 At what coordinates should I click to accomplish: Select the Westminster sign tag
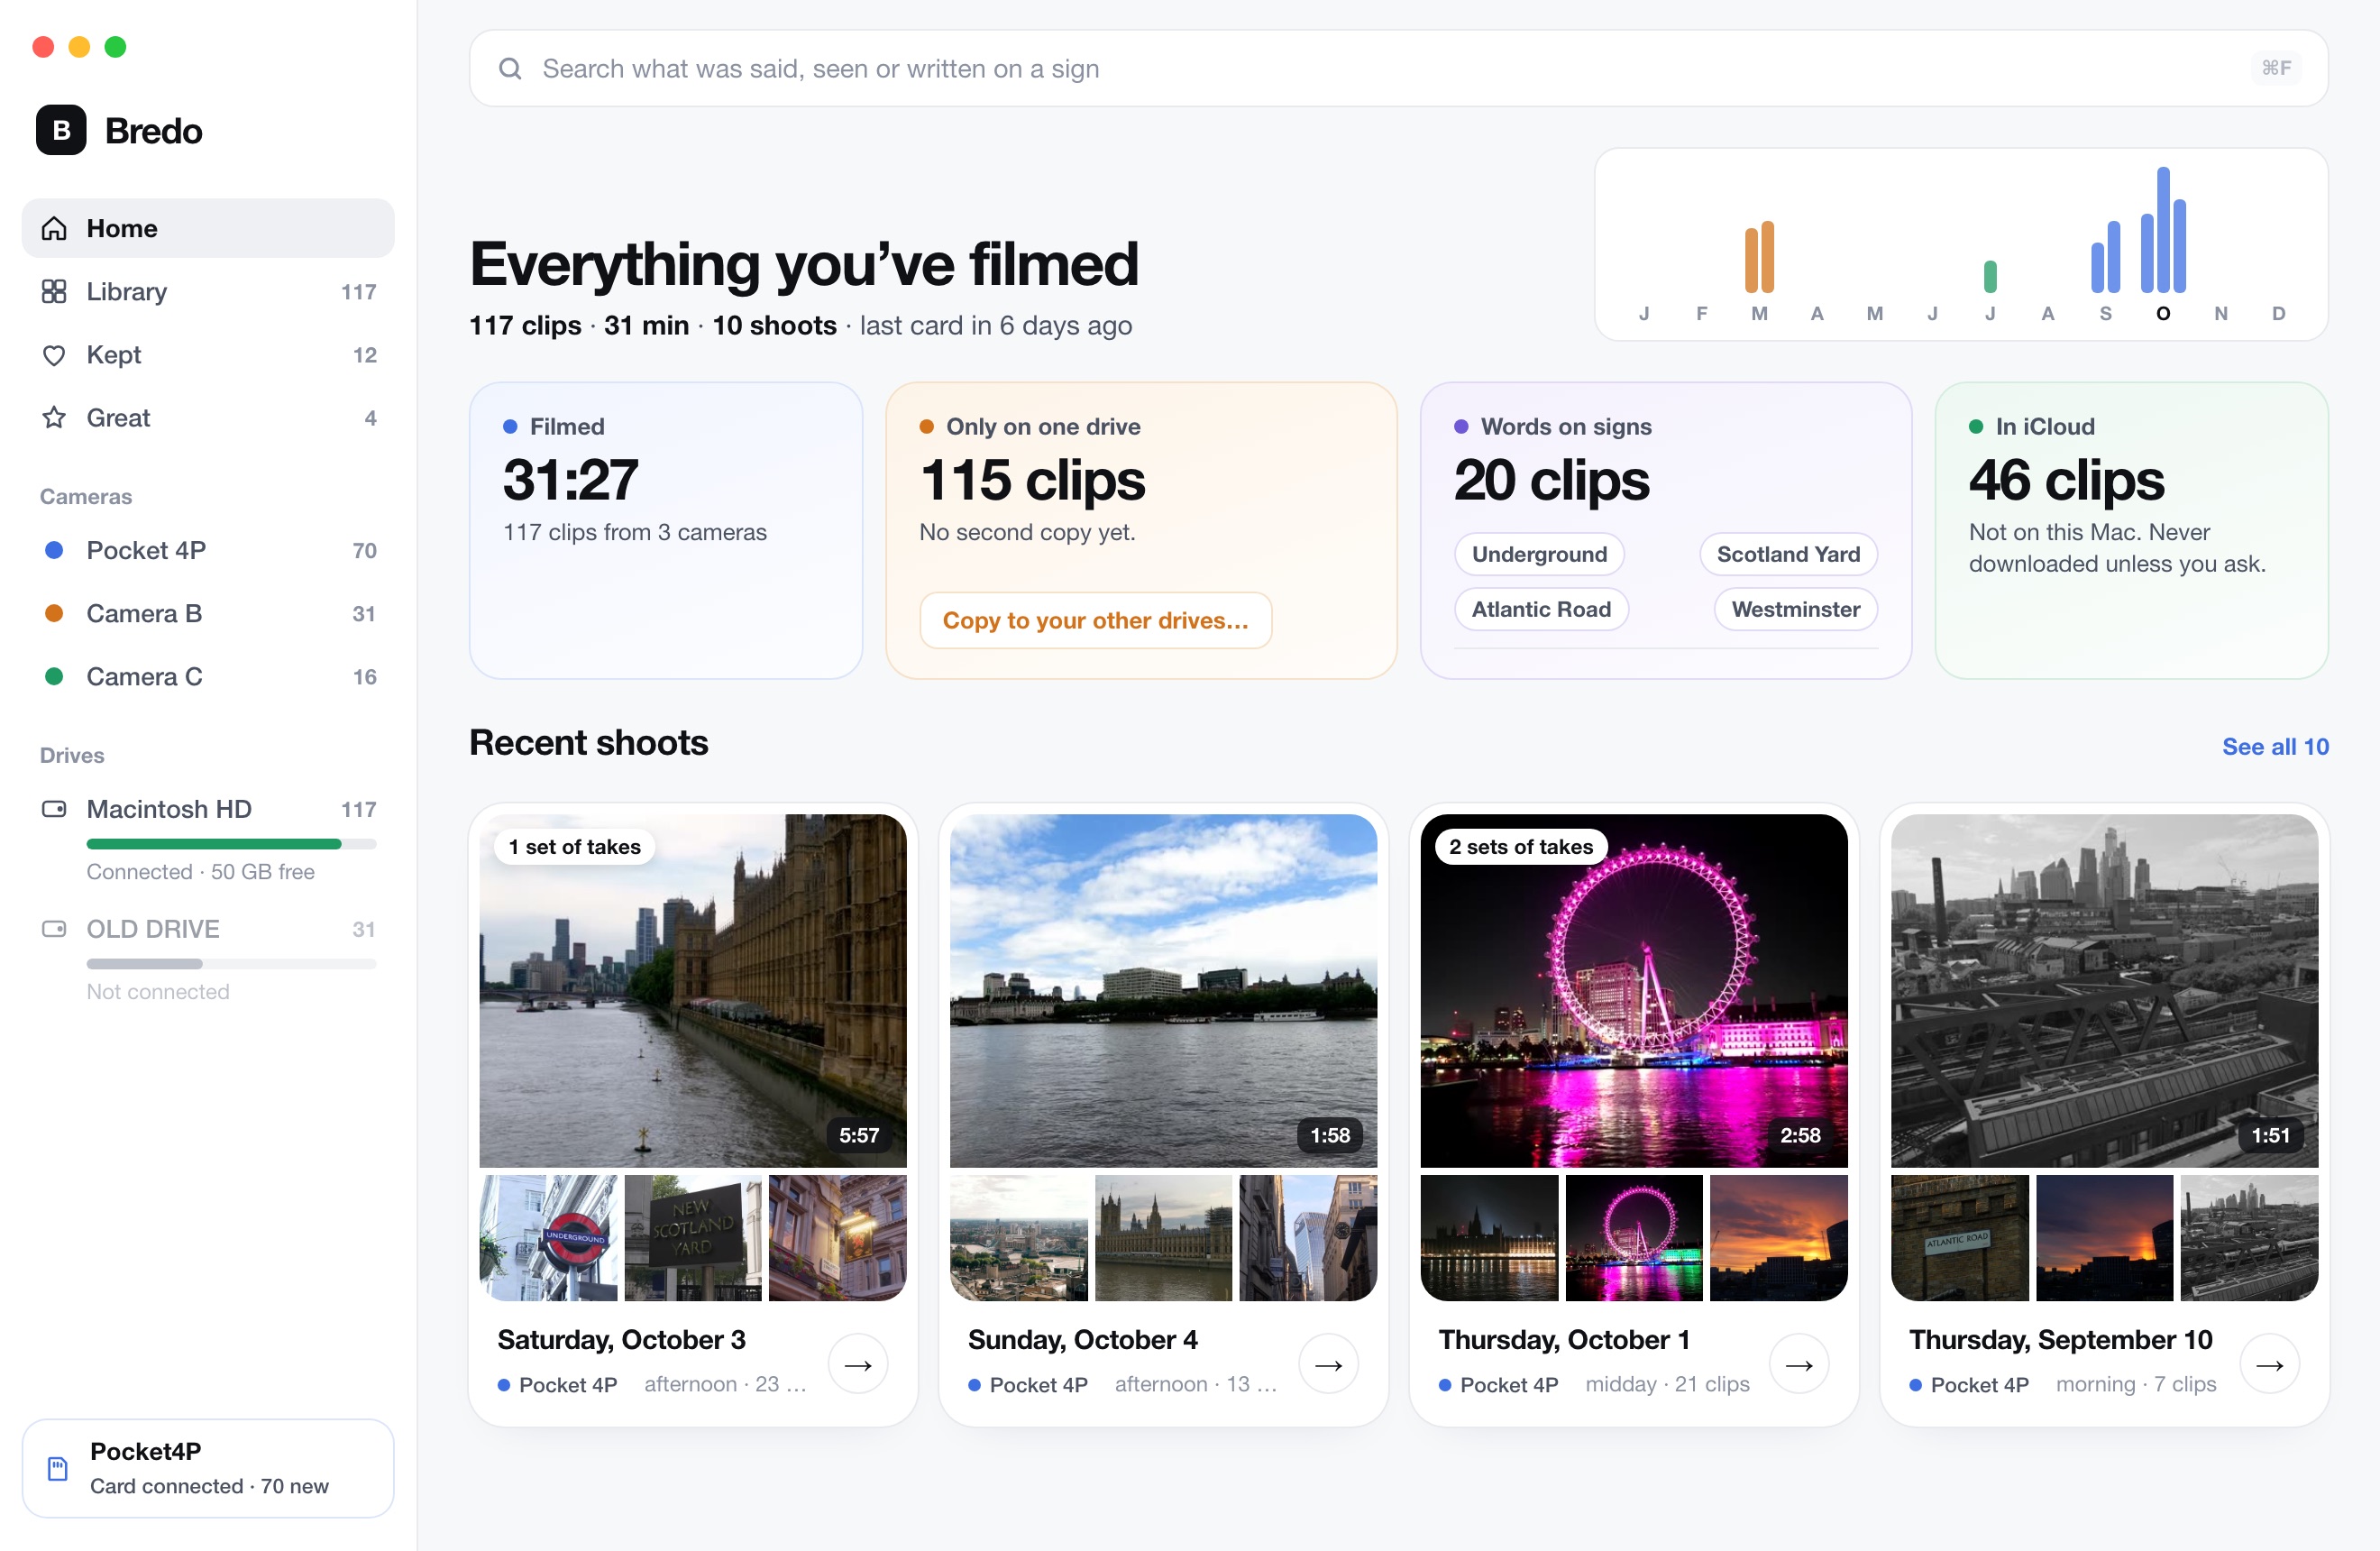coord(1796,609)
